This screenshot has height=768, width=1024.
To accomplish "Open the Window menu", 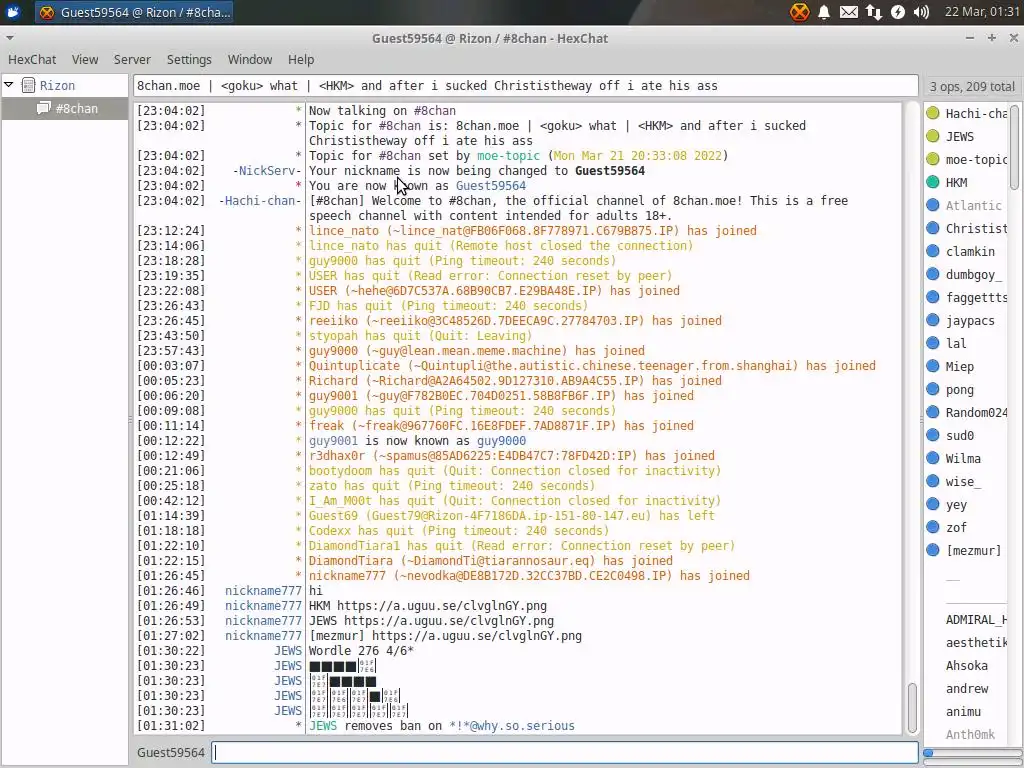I will pyautogui.click(x=249, y=59).
